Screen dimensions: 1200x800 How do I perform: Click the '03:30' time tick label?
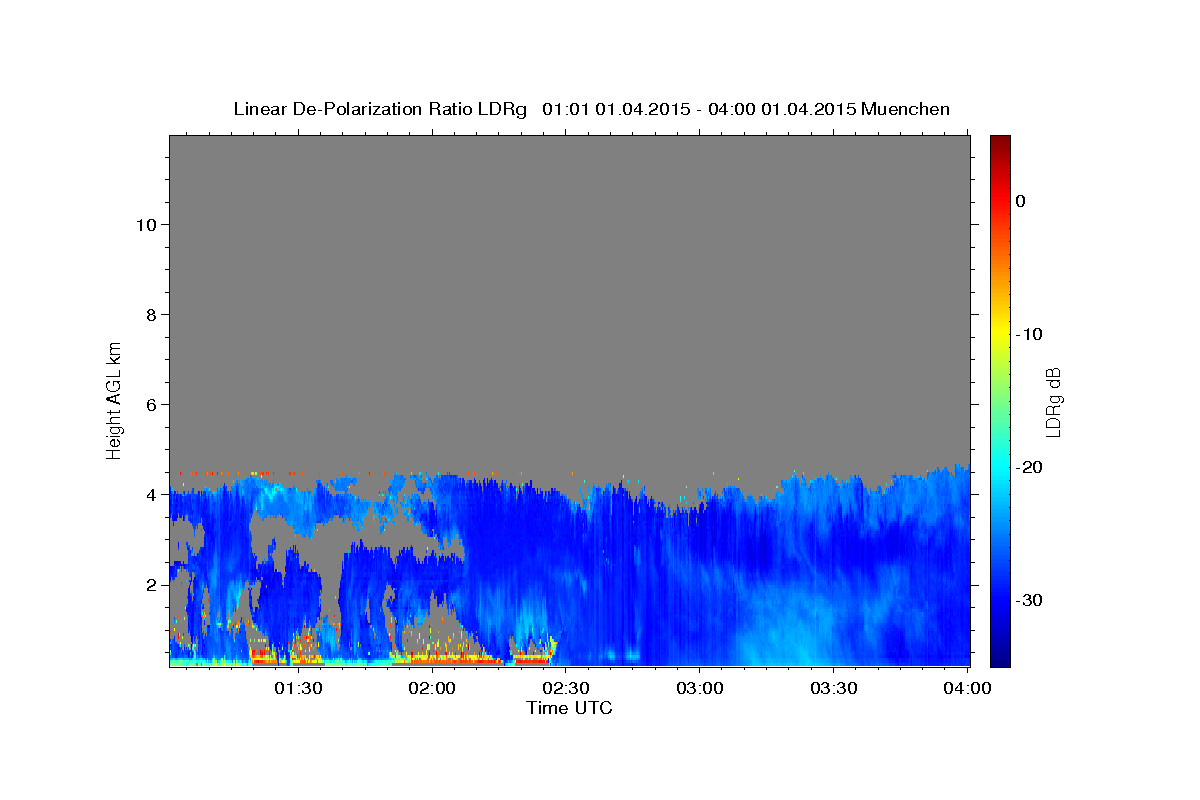(x=833, y=688)
